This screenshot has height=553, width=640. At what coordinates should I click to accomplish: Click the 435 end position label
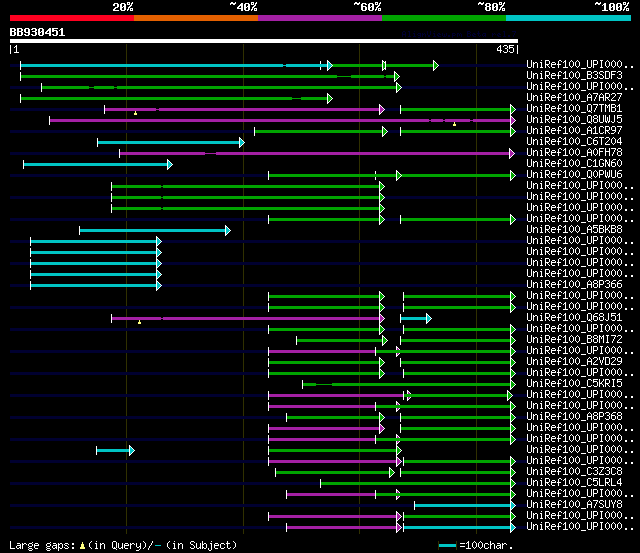coord(505,49)
